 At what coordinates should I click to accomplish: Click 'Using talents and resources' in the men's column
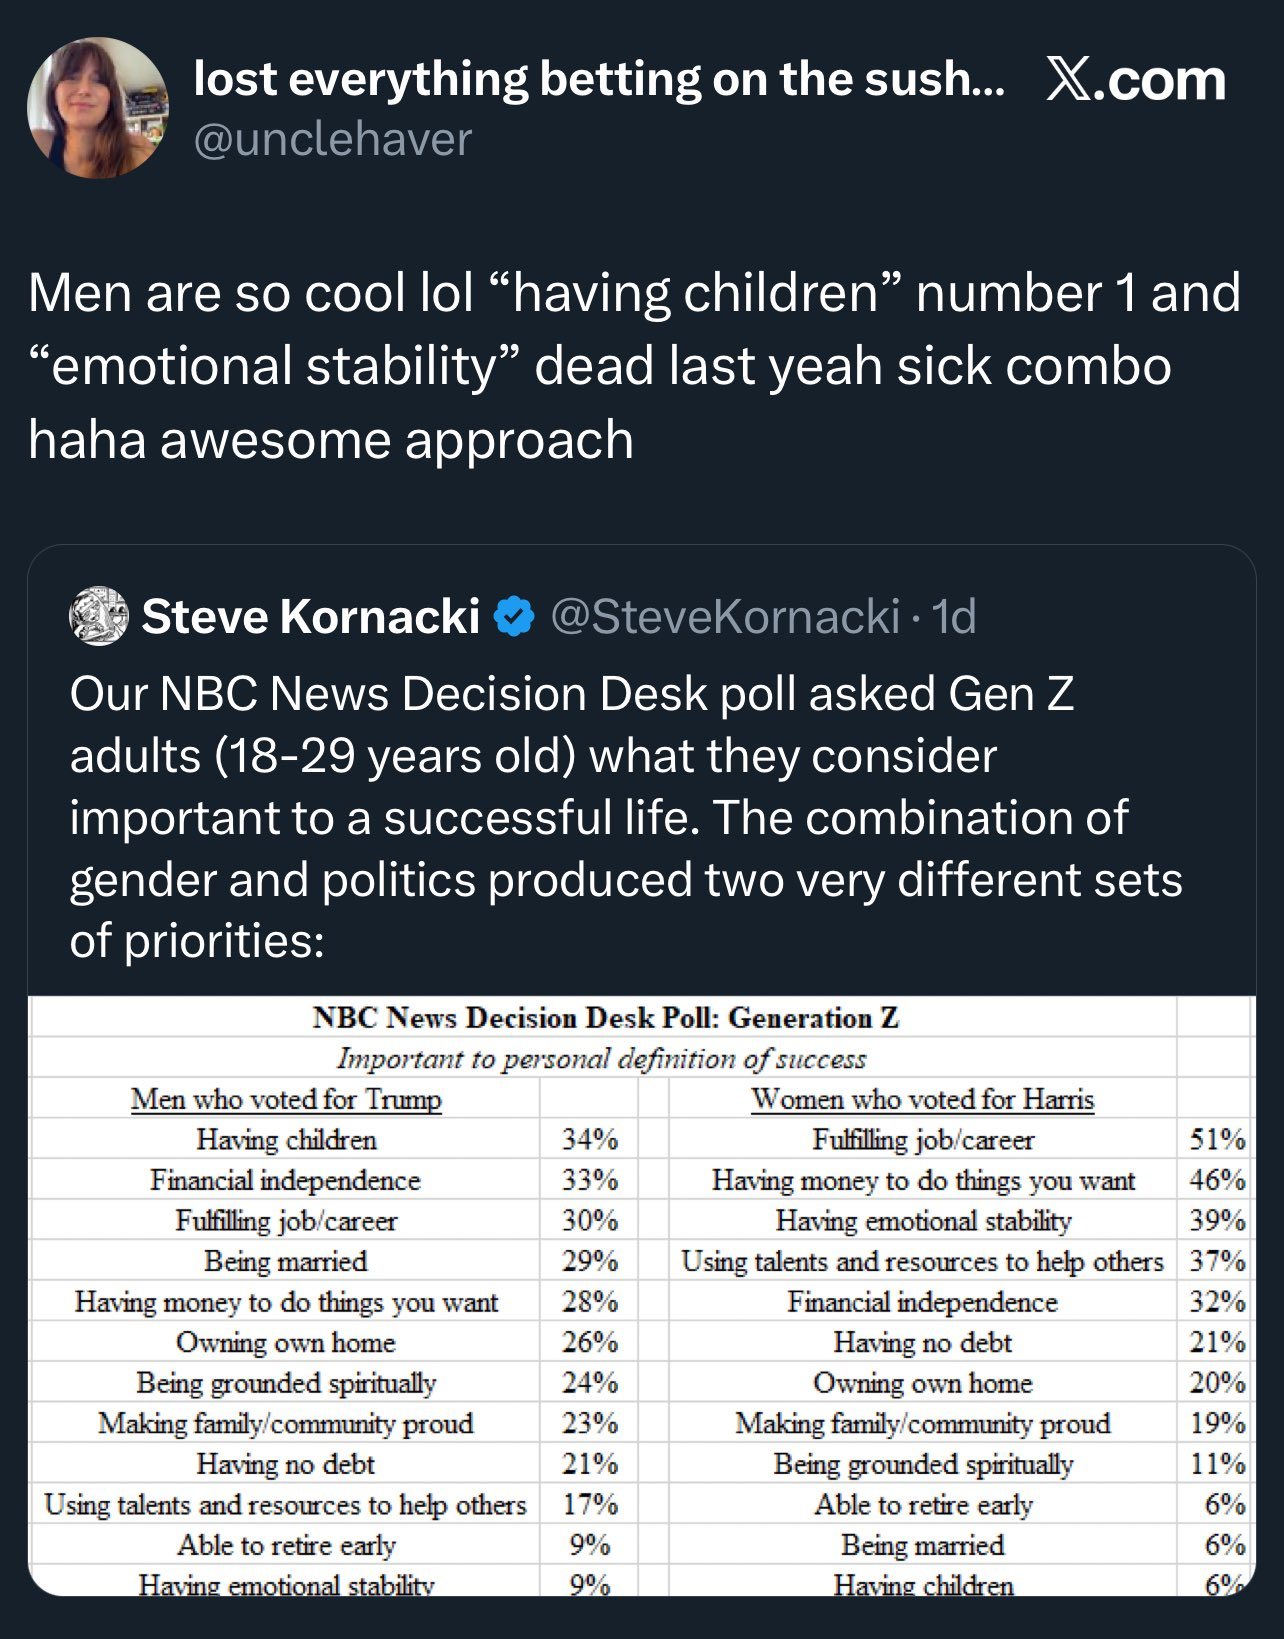286,1504
